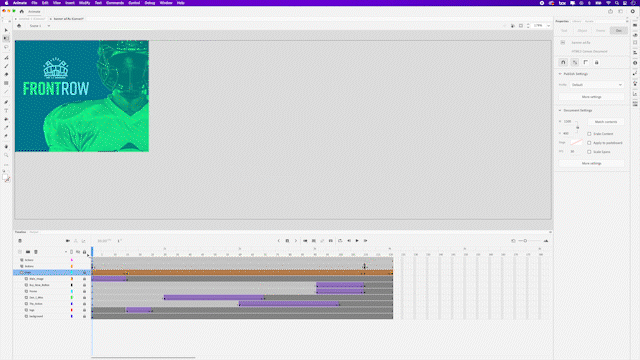The image size is (640, 360).
Task: Click the link width and height icon
Action: [x=577, y=127]
